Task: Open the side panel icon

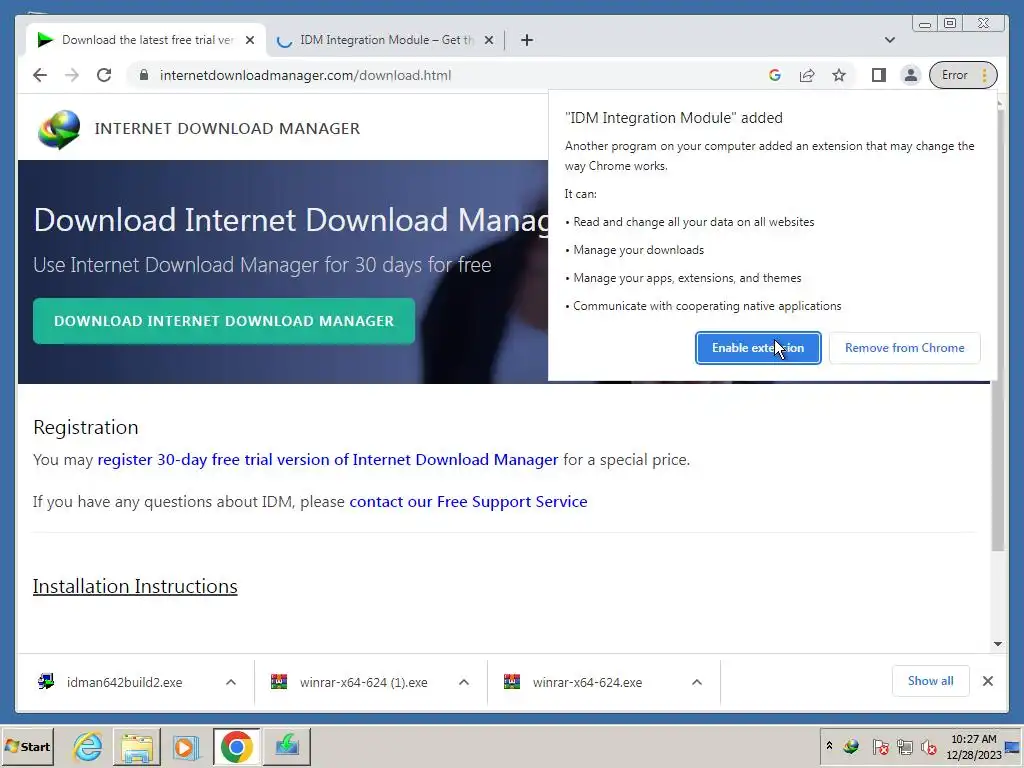Action: (x=878, y=75)
